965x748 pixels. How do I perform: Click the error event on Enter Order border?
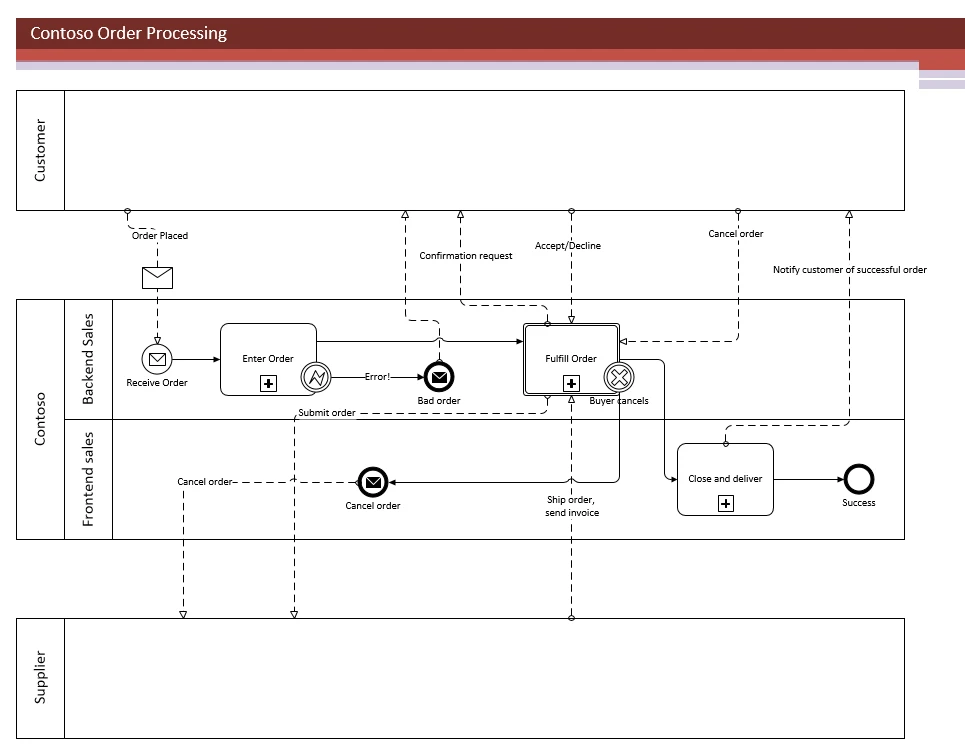point(315,378)
